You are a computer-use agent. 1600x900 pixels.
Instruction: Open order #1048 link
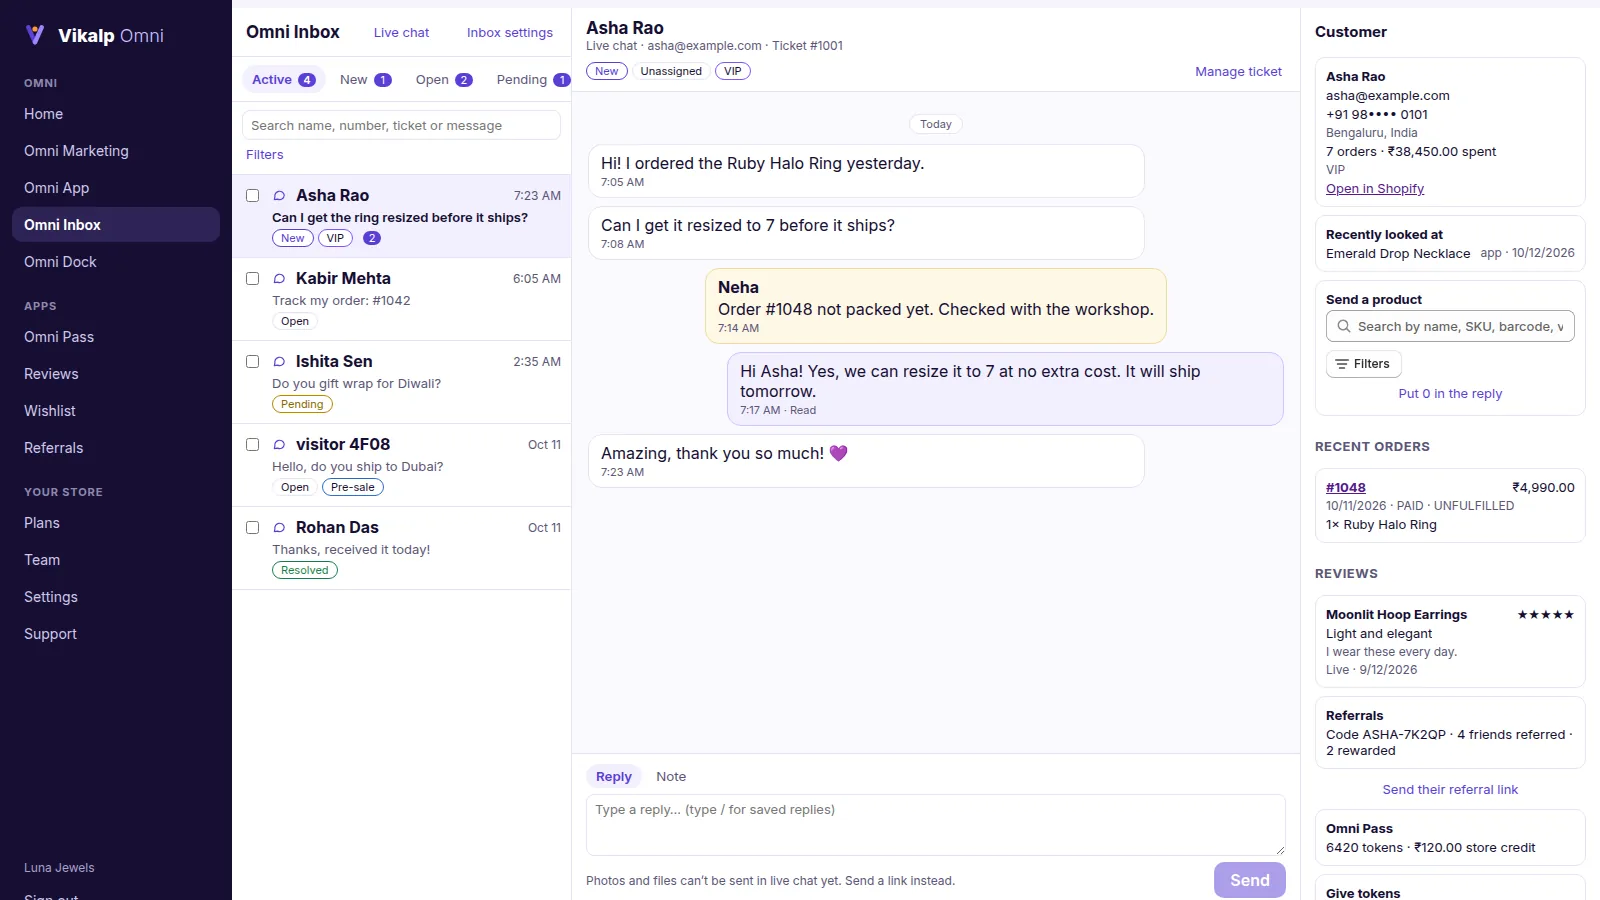tap(1346, 488)
